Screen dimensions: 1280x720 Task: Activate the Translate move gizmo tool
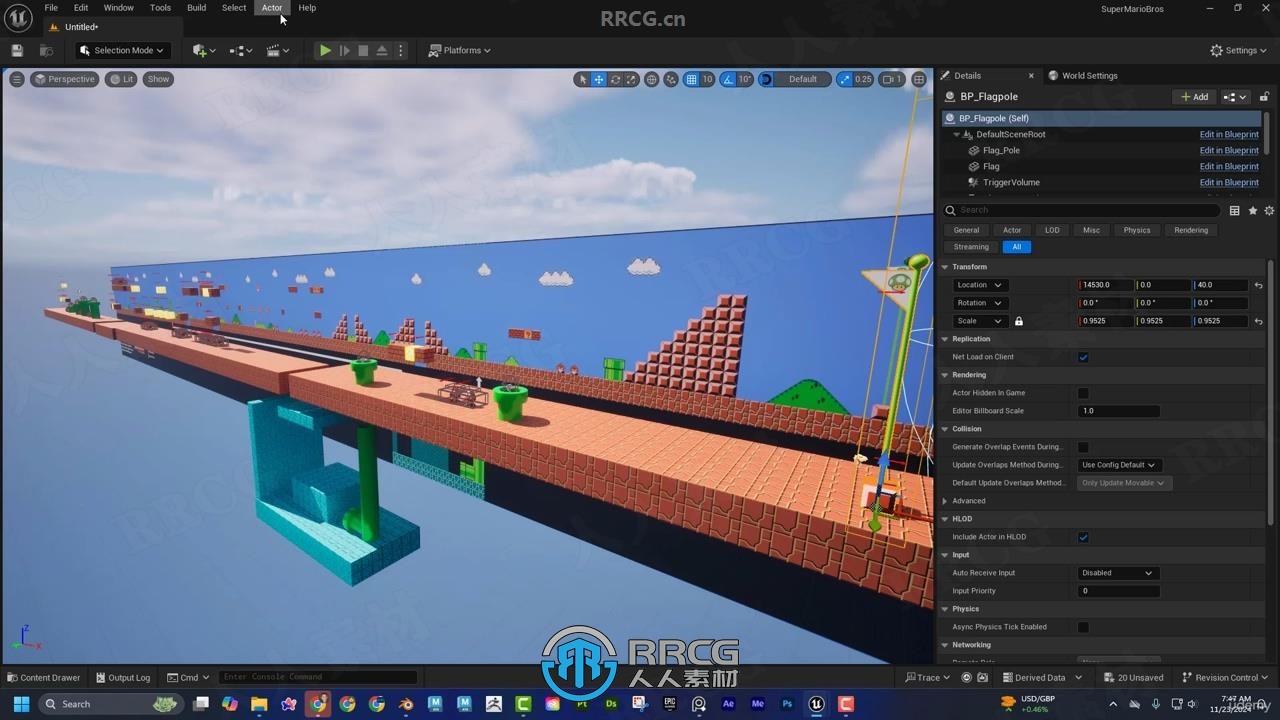(599, 79)
